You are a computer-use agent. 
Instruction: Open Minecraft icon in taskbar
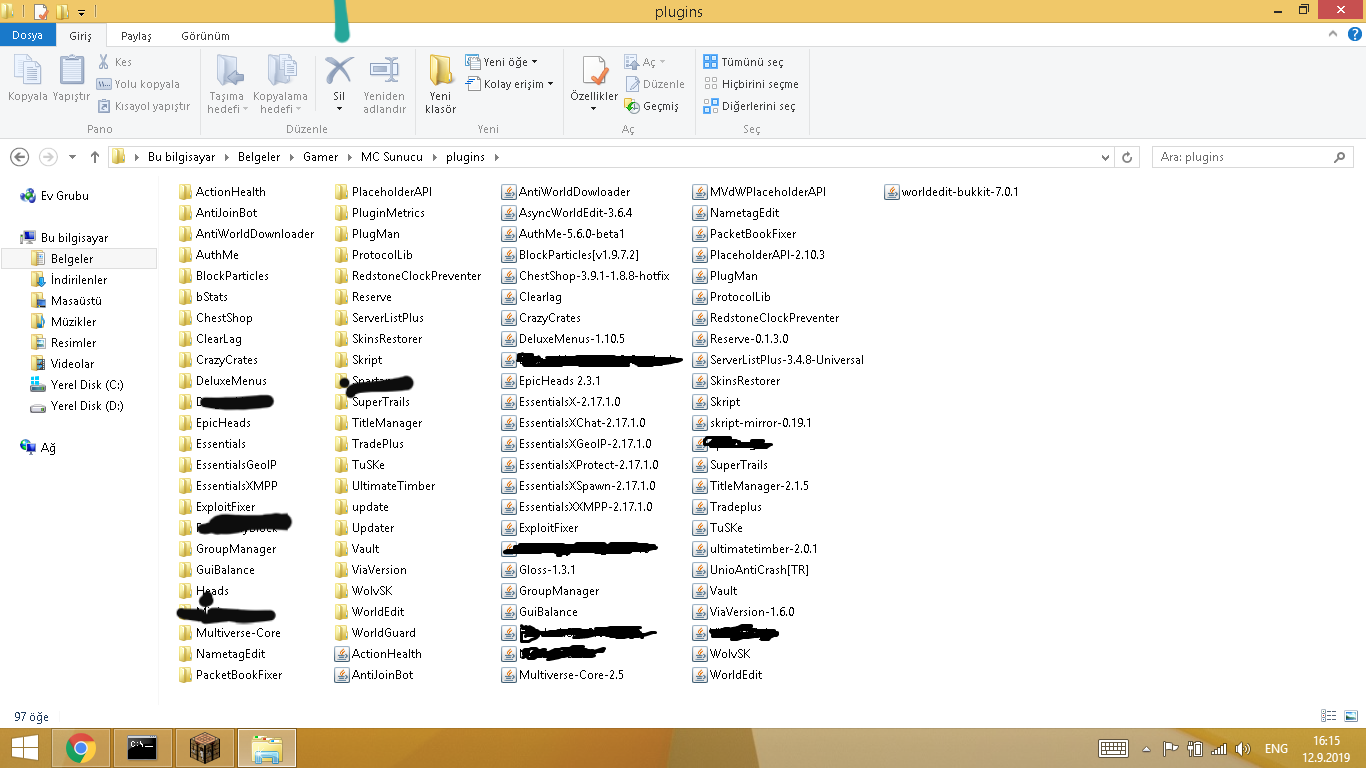click(x=205, y=748)
